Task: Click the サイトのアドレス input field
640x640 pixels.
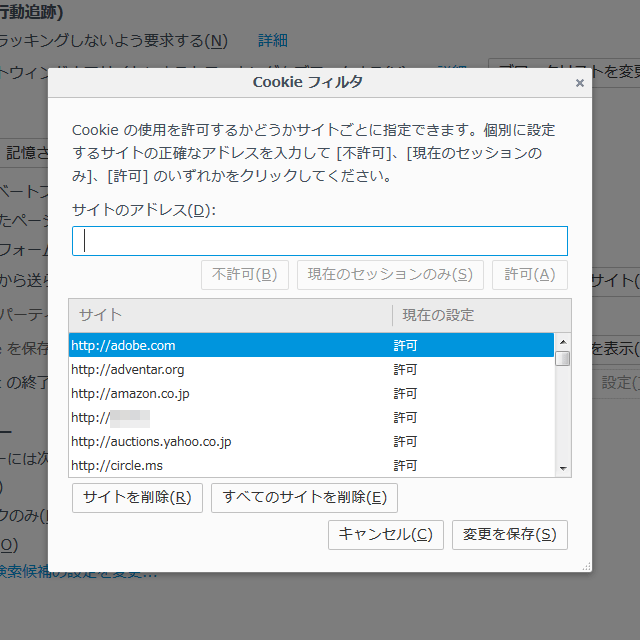Action: click(320, 241)
